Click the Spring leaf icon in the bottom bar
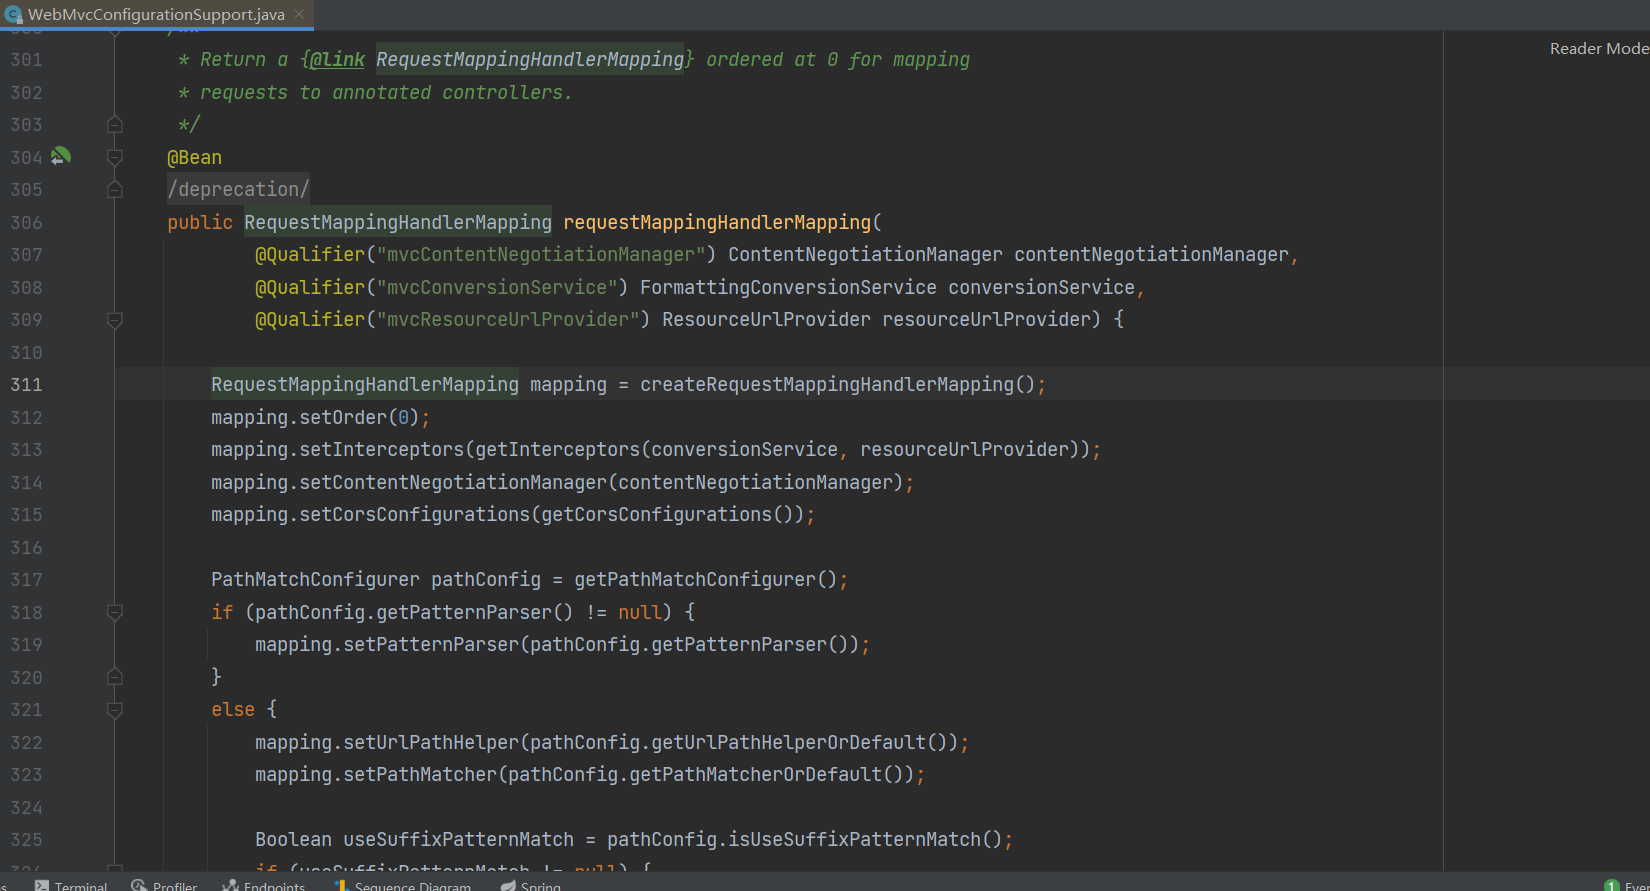 [x=508, y=886]
